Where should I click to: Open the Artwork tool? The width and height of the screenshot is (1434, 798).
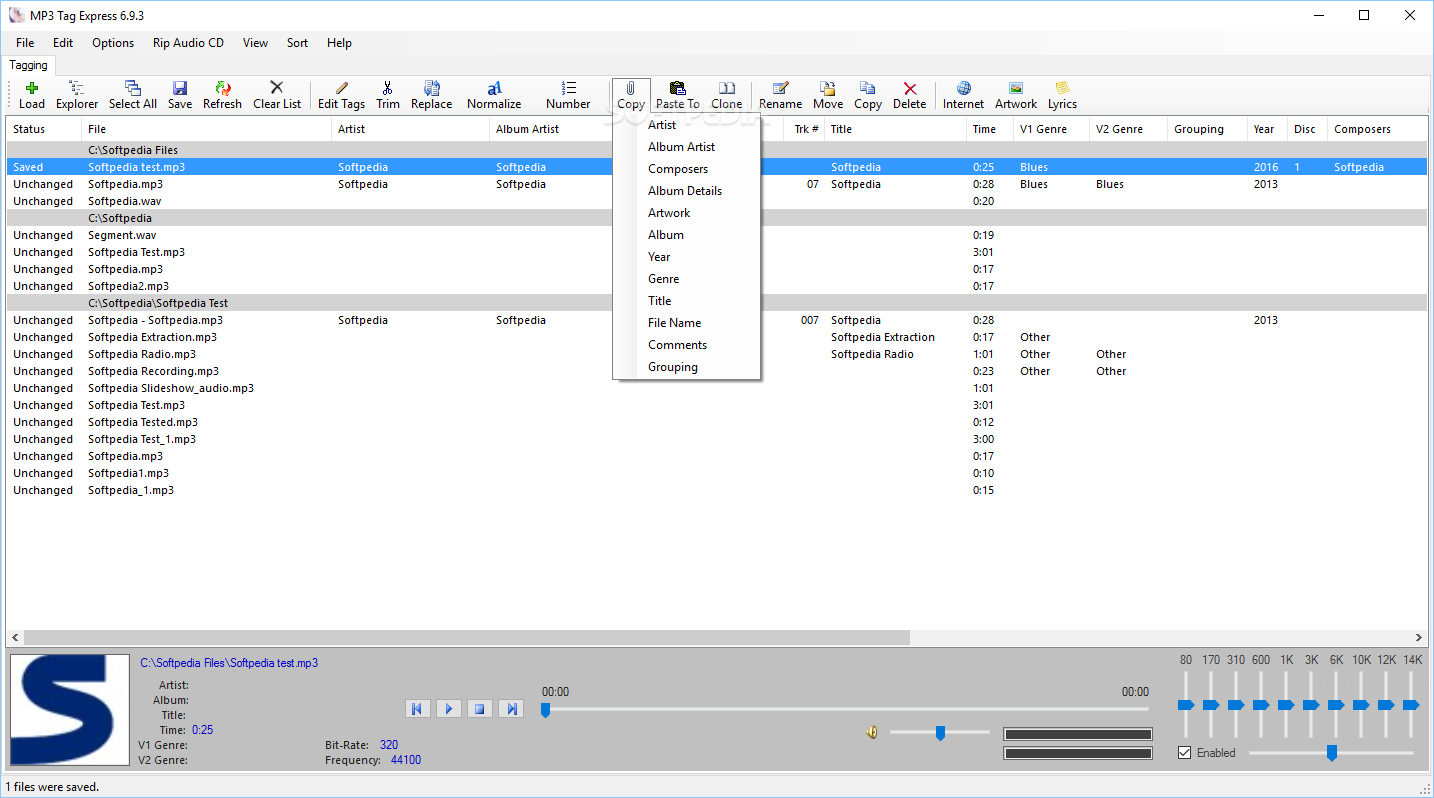click(1016, 96)
